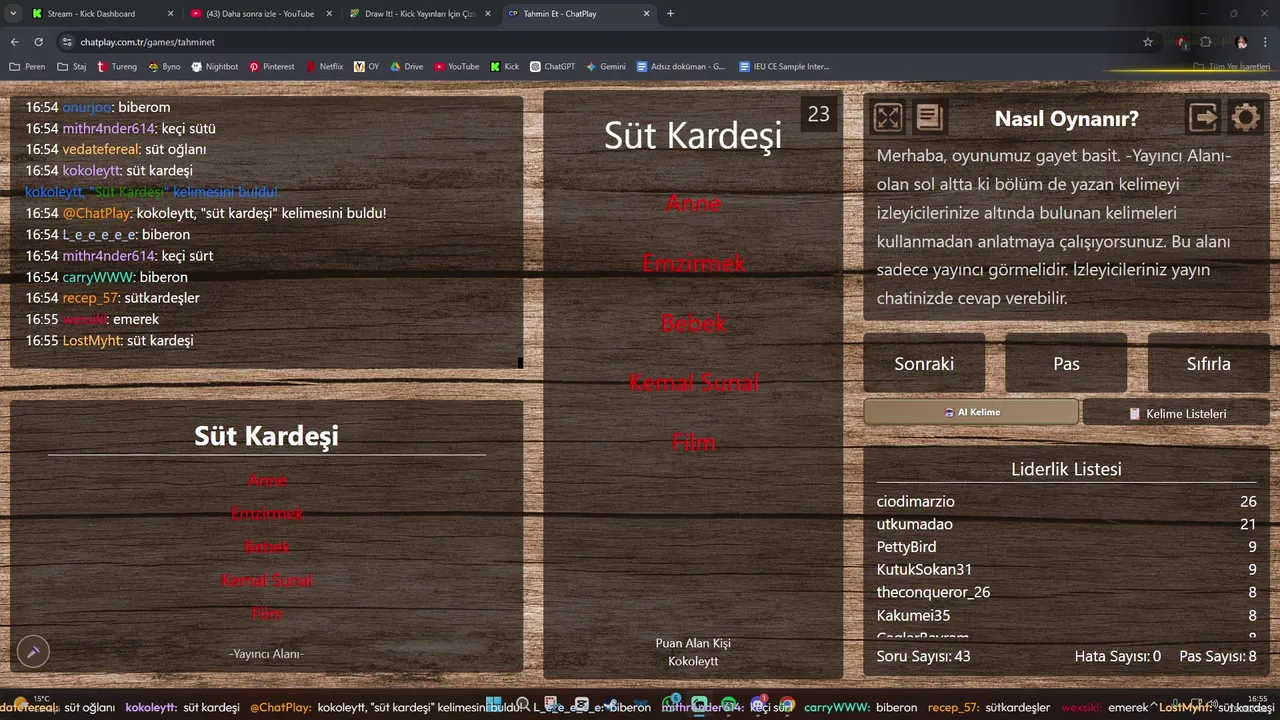Switch to the Draw It! Kick tab
Viewport: 1280px width, 720px height.
[x=419, y=14]
